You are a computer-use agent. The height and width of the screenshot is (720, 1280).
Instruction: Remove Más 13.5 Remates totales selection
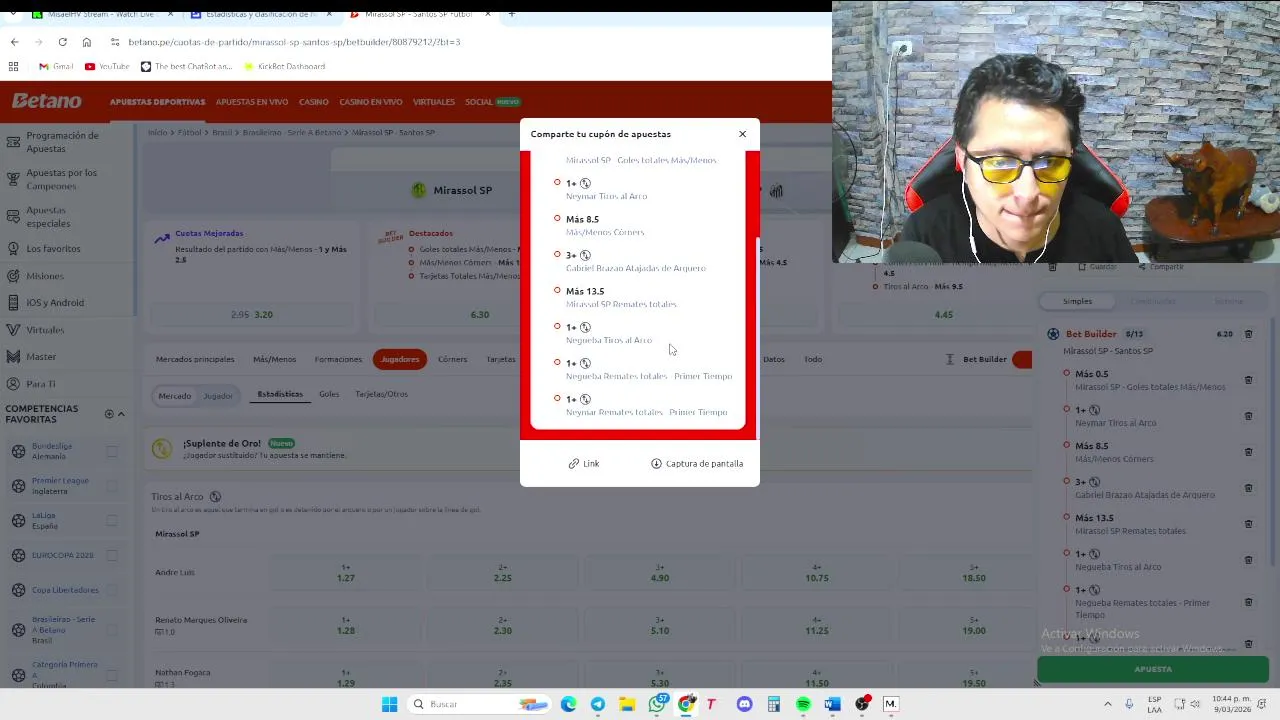click(x=1248, y=524)
